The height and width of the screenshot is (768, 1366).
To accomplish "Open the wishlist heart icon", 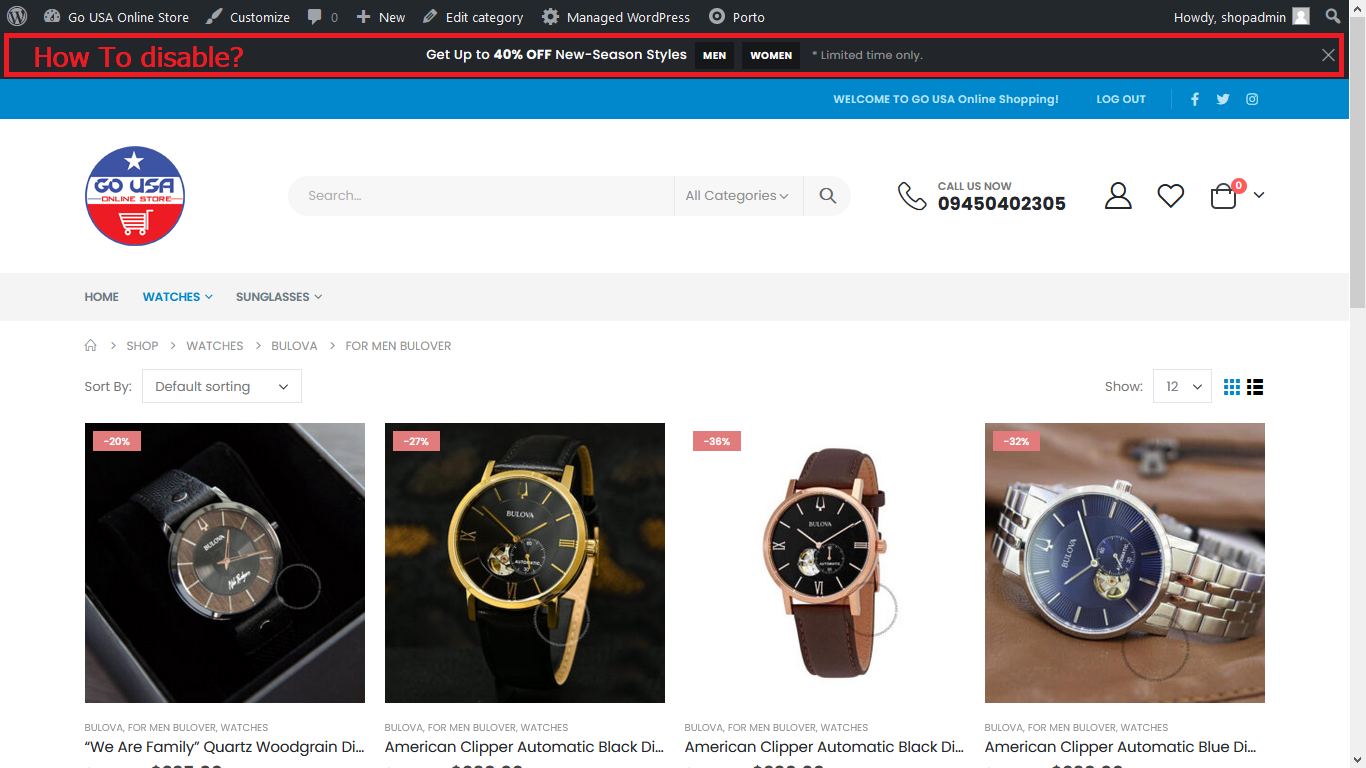I will tap(1171, 196).
